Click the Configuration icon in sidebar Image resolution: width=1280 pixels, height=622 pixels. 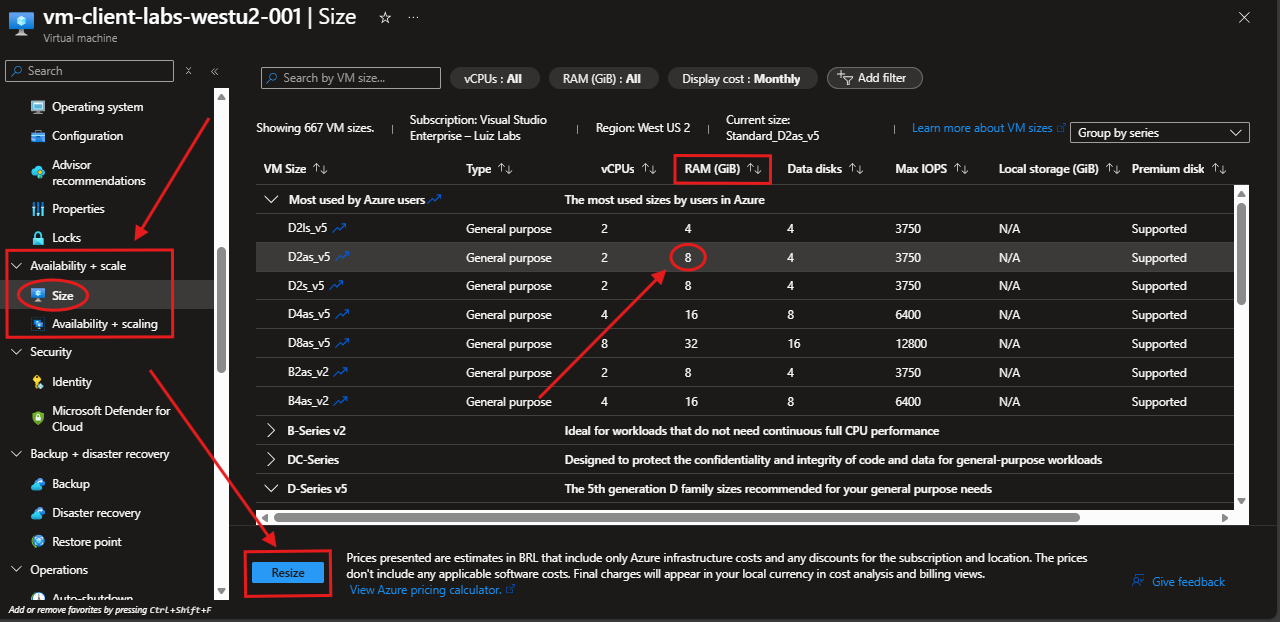(x=38, y=136)
